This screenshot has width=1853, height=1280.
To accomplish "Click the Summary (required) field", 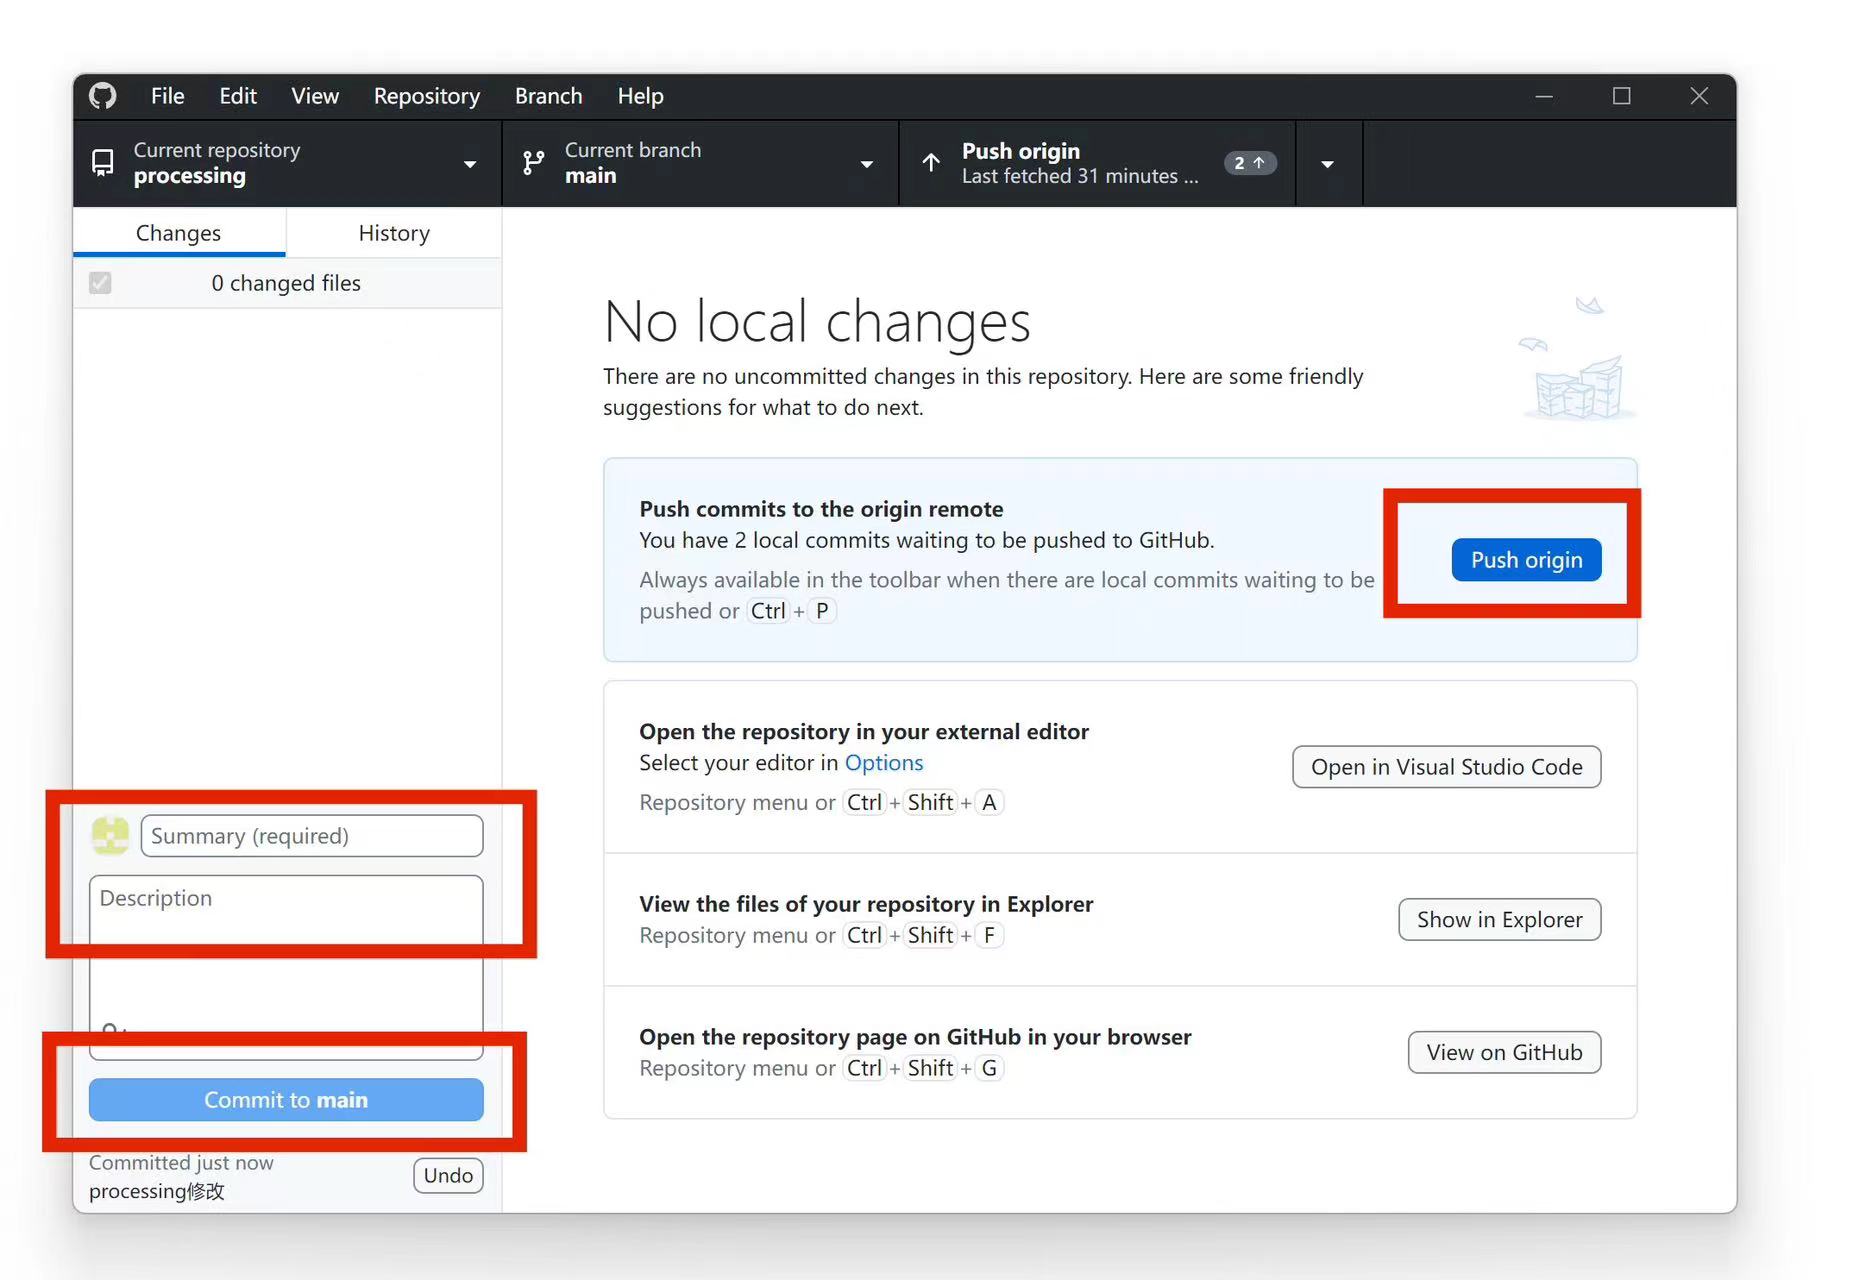I will click(312, 836).
